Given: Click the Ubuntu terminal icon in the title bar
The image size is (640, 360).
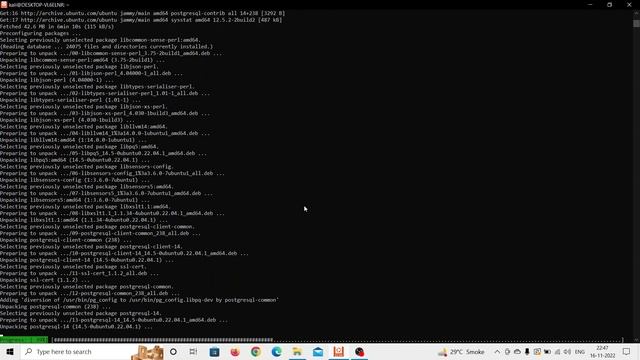Looking at the screenshot, I should tap(4, 4).
